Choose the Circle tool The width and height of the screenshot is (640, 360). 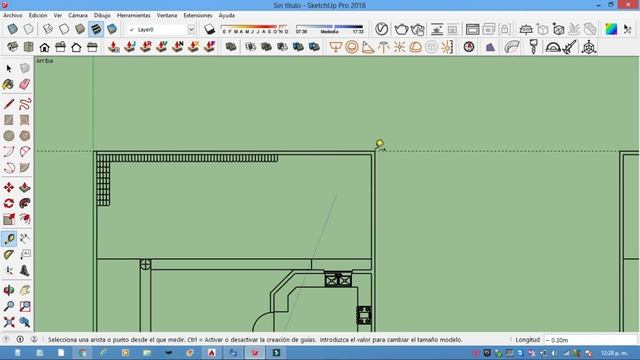click(9, 136)
